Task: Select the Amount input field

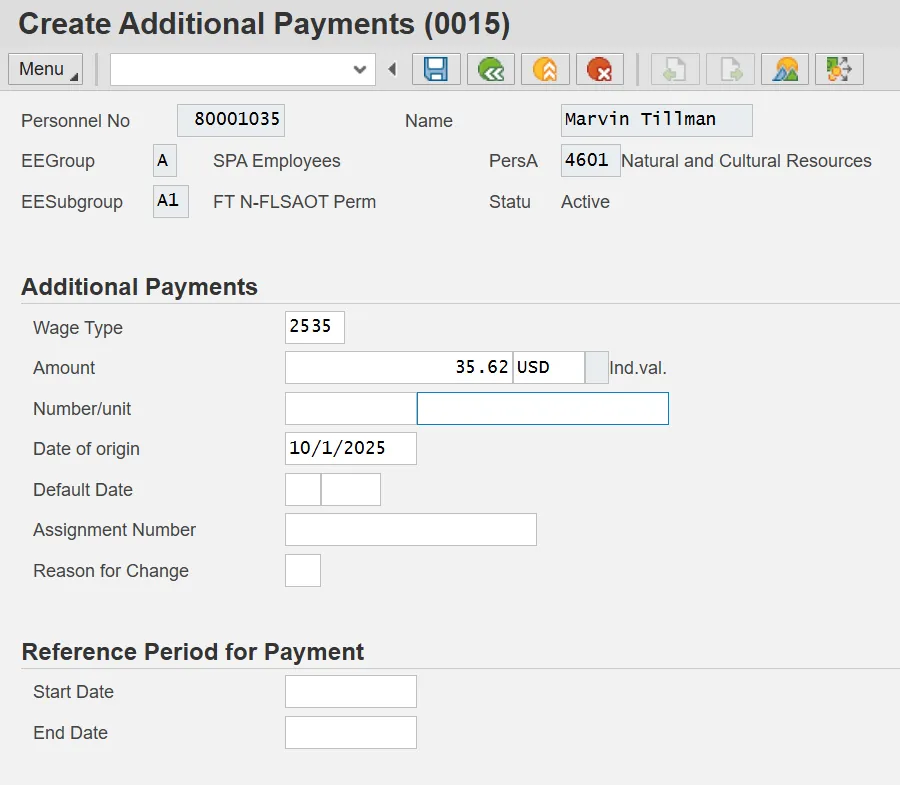Action: click(x=398, y=368)
